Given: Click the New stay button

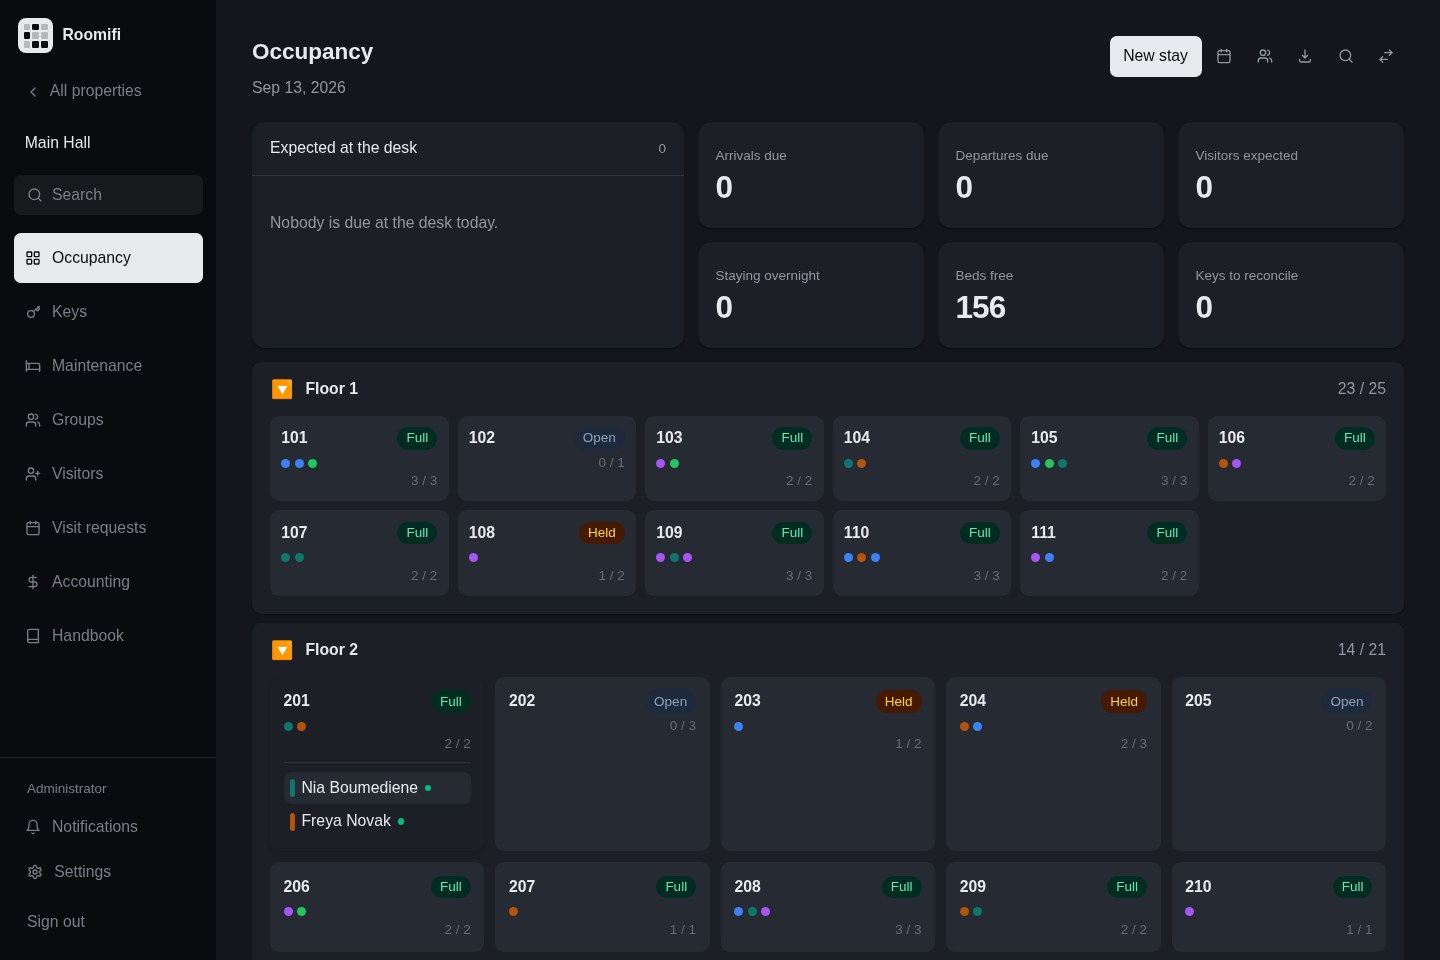Looking at the screenshot, I should click(x=1156, y=56).
